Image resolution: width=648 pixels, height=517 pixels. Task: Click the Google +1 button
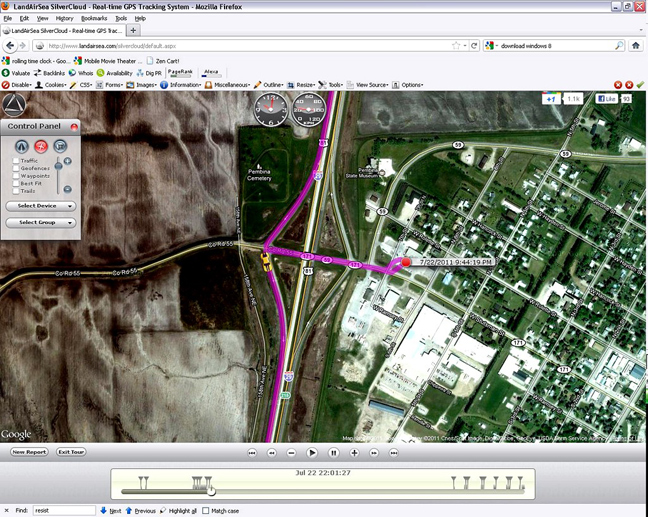pyautogui.click(x=551, y=99)
